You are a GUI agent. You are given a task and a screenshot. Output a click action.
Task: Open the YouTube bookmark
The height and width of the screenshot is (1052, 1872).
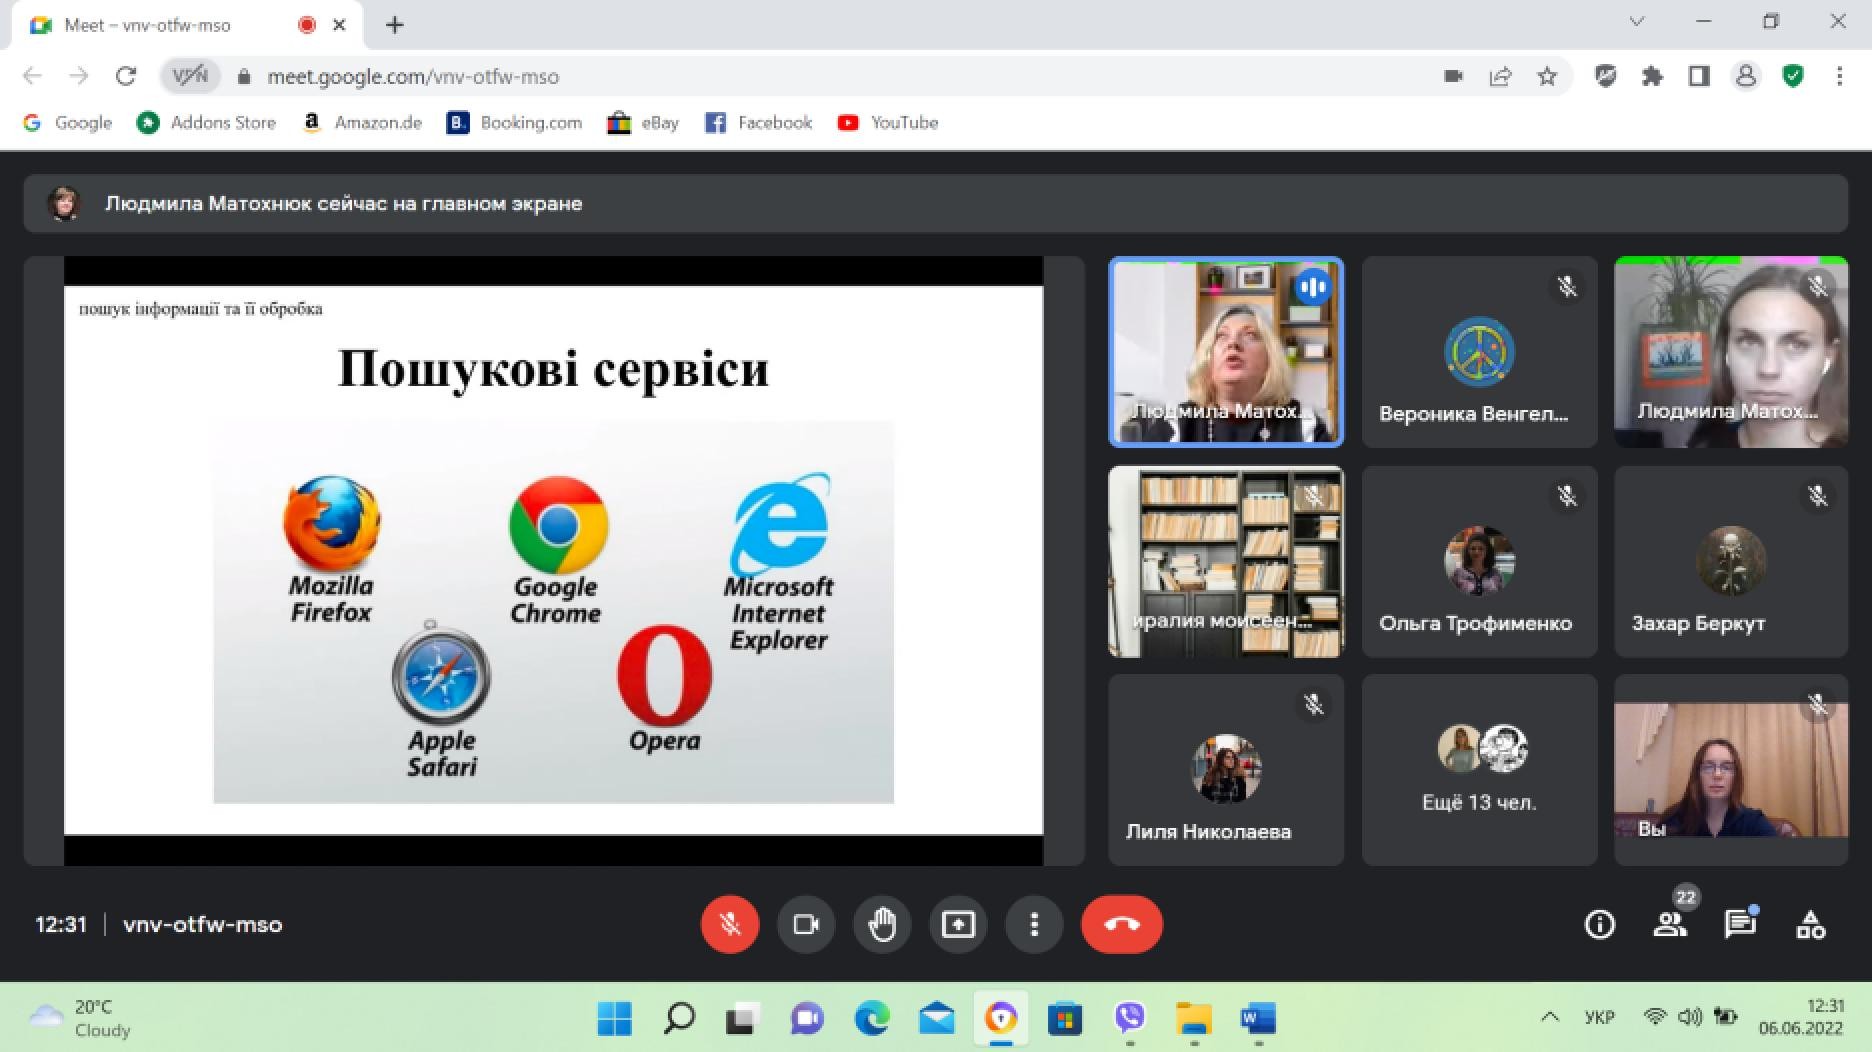tap(889, 123)
